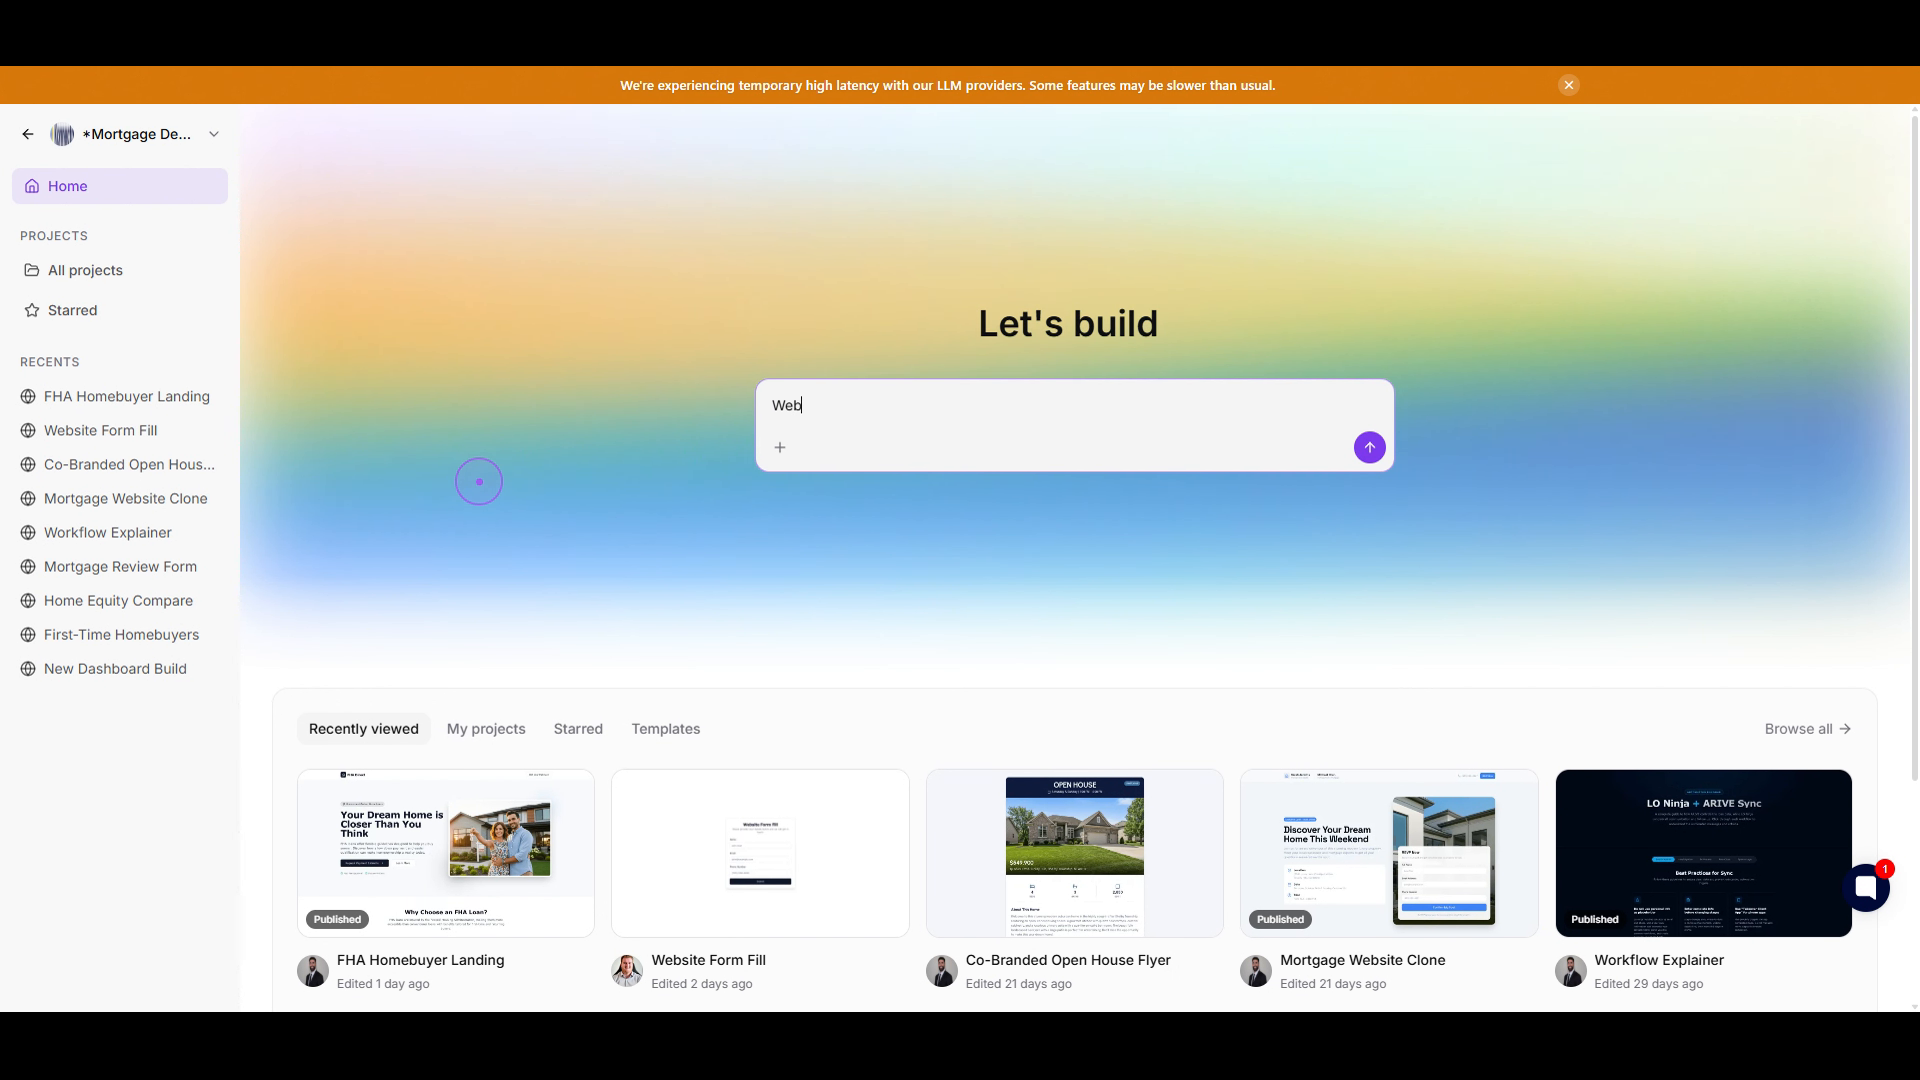Click author avatar beside Mortgage Website Clone

click(x=1256, y=971)
